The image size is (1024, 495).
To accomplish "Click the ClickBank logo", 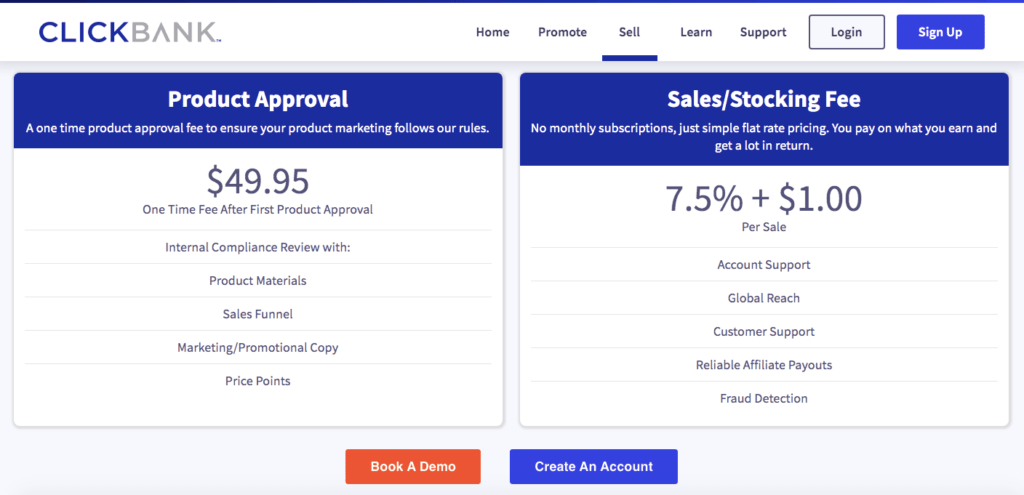I will 130,32.
